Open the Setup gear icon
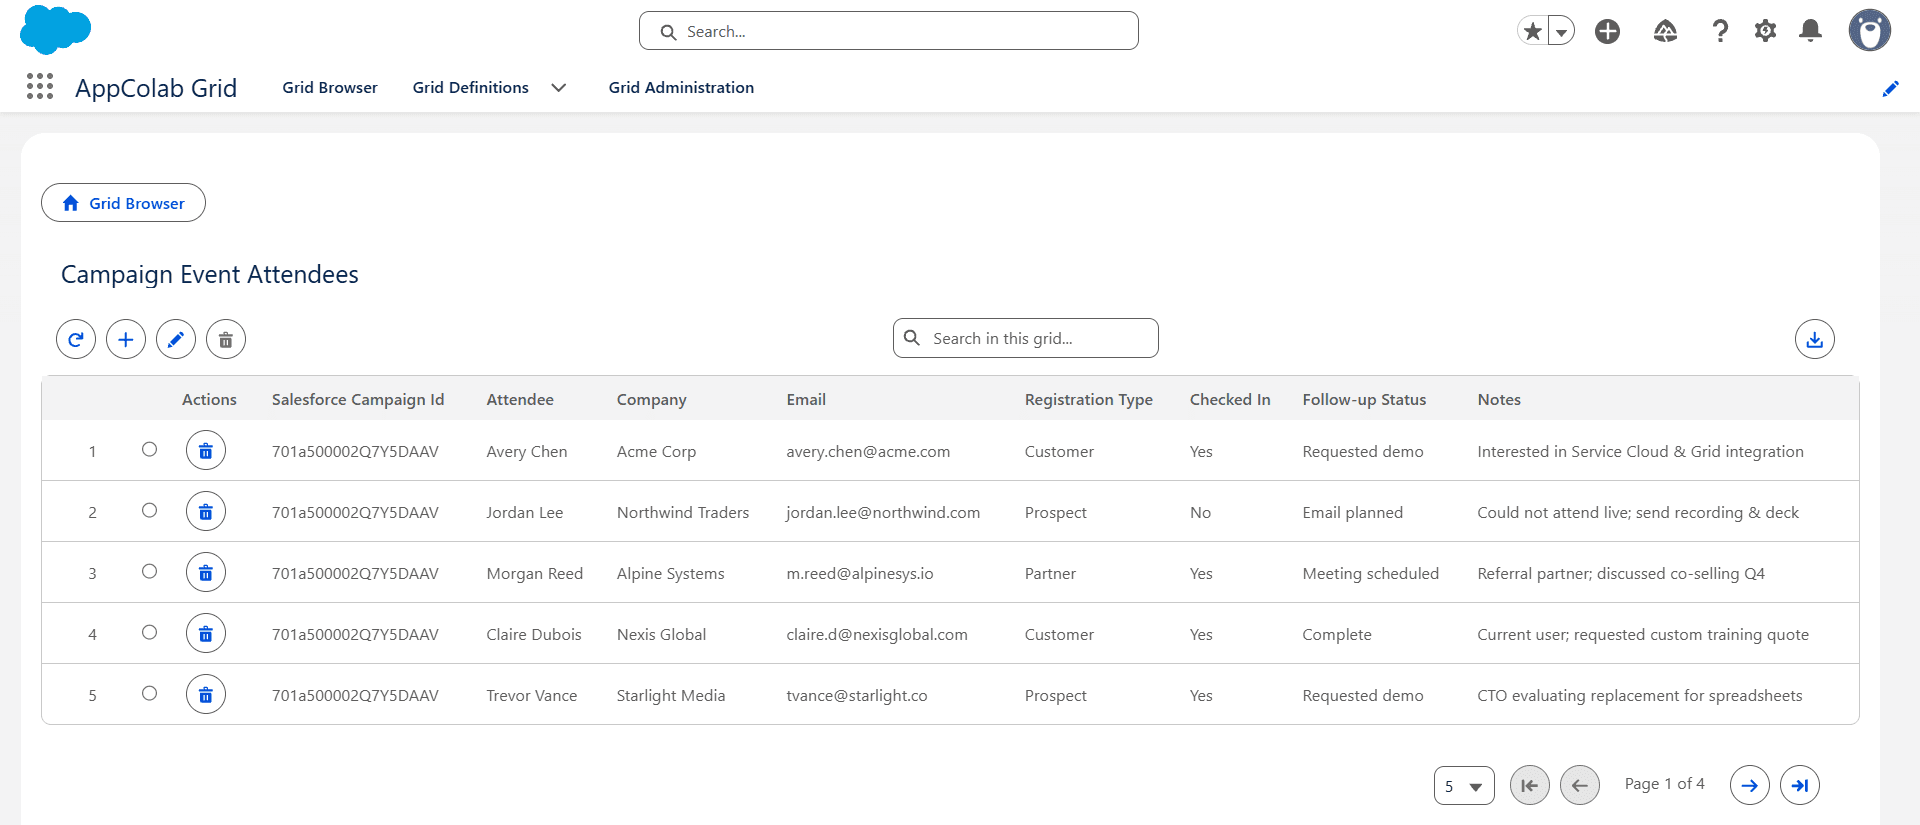Image resolution: width=1920 pixels, height=825 pixels. tap(1765, 31)
